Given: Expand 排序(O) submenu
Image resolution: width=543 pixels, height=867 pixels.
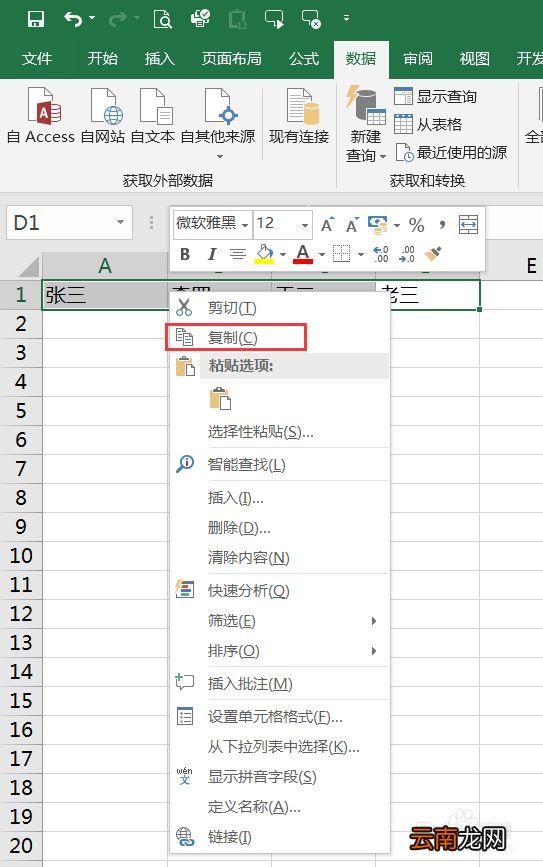Looking at the screenshot, I should pyautogui.click(x=374, y=651).
